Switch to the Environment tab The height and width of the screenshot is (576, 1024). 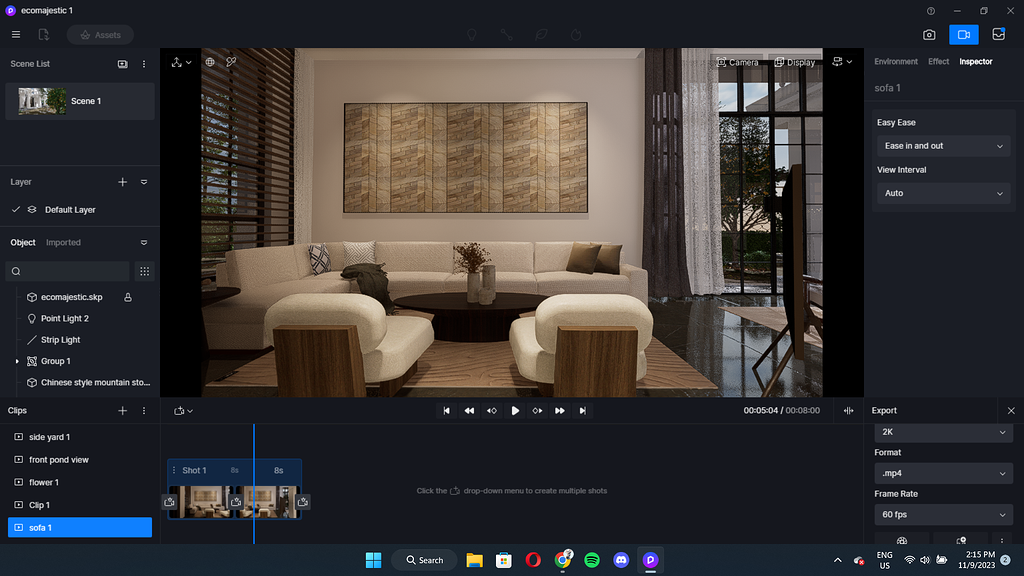tap(896, 61)
